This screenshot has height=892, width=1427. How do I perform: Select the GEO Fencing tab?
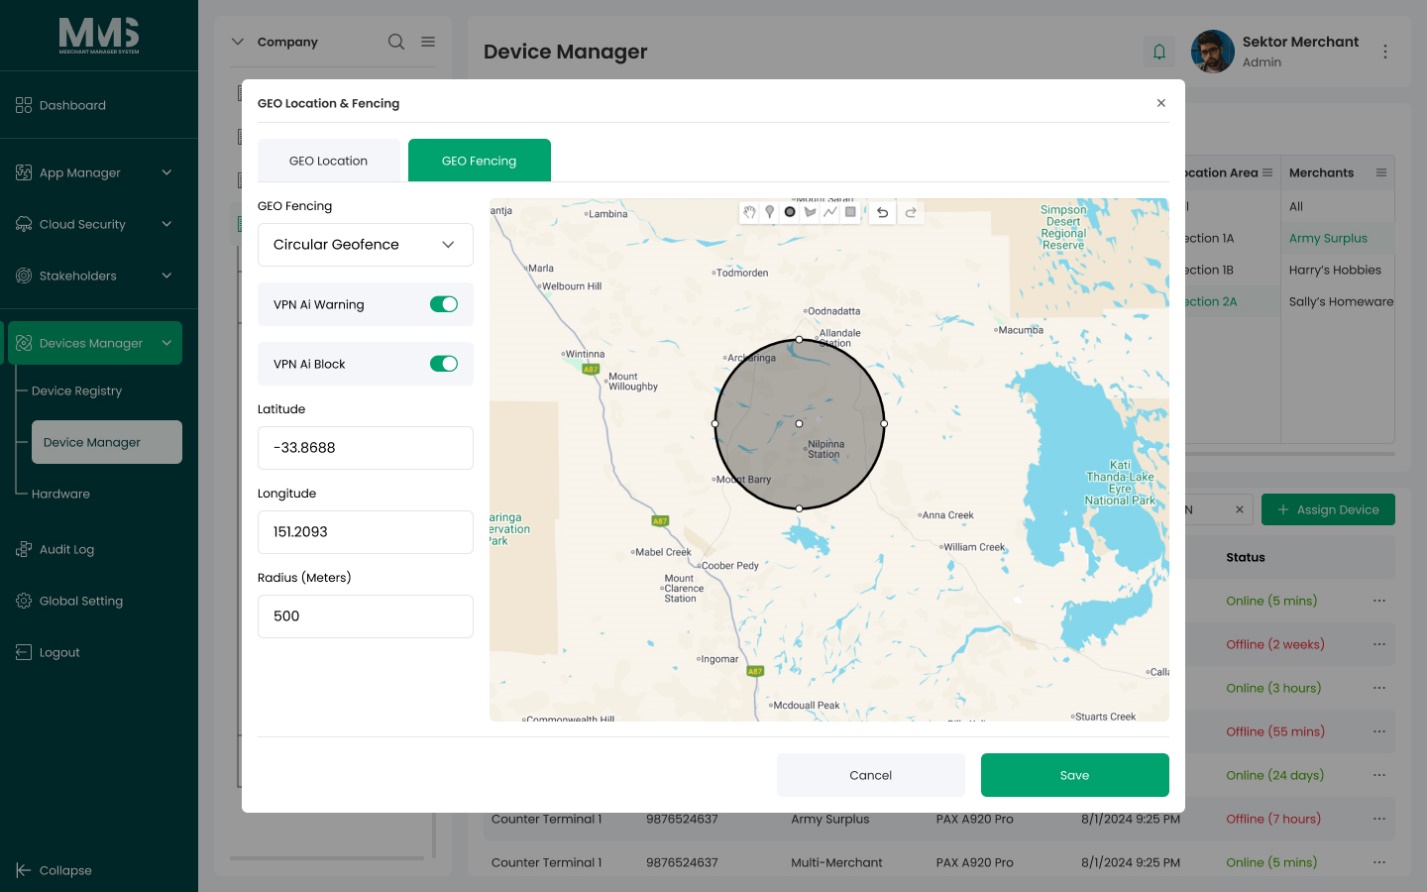479,161
